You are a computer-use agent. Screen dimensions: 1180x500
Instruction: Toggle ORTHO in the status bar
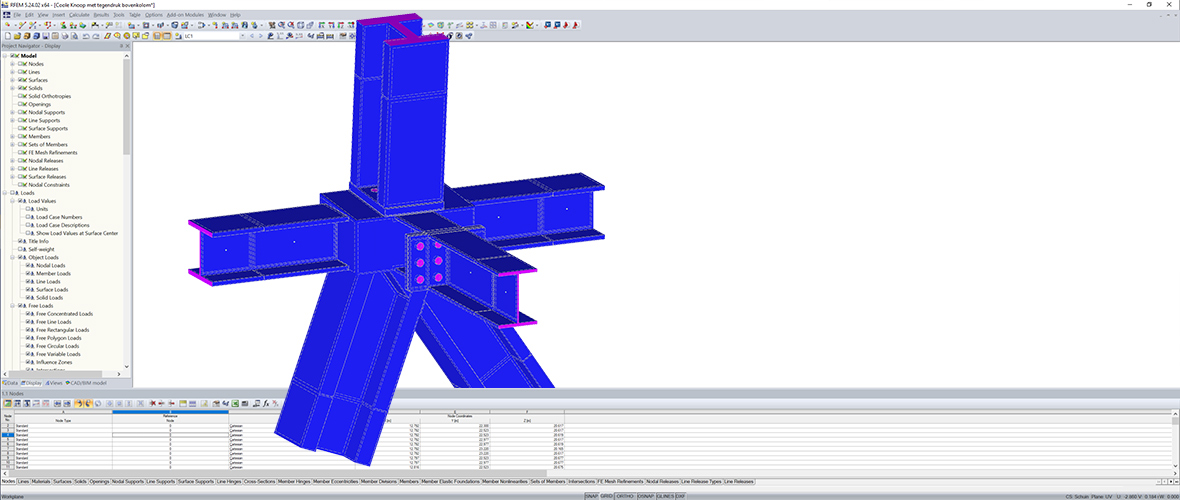tap(625, 496)
